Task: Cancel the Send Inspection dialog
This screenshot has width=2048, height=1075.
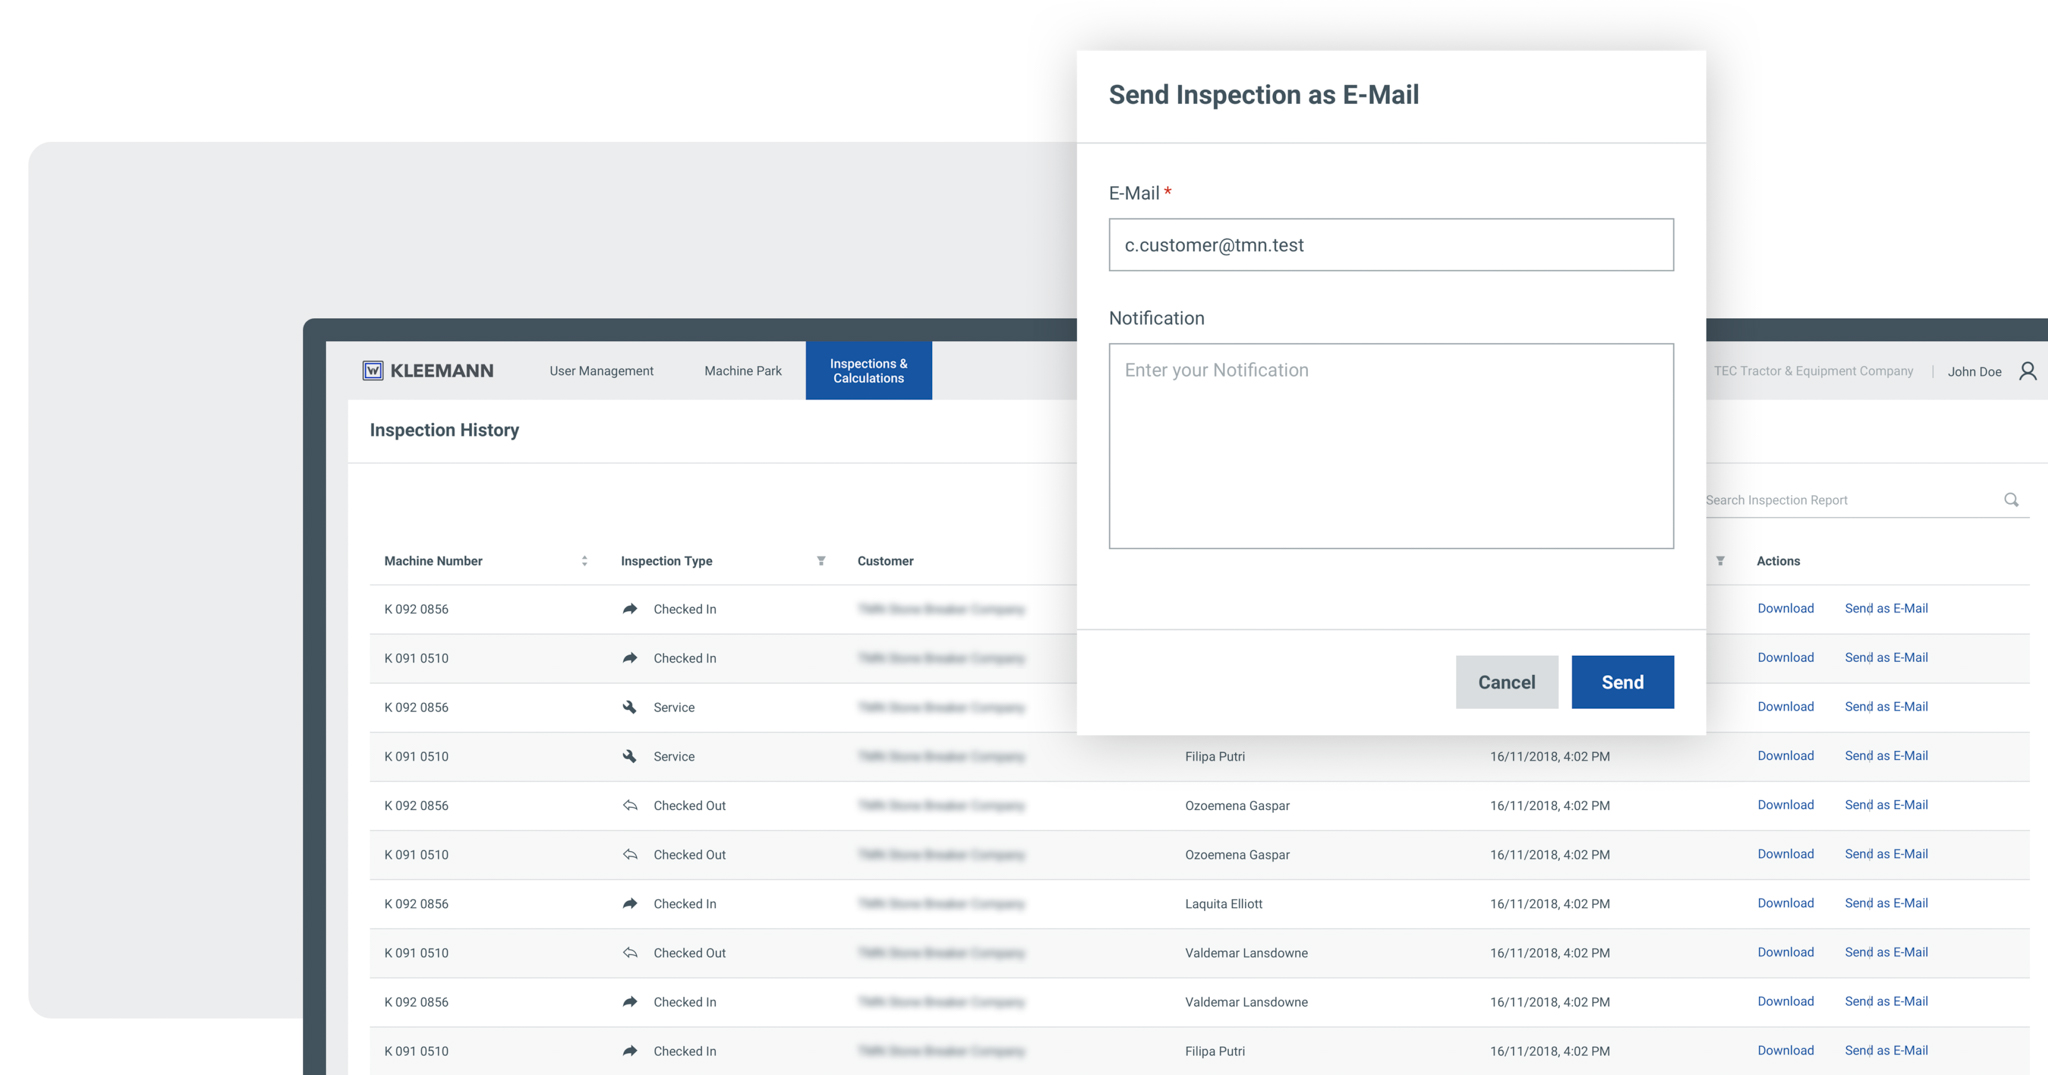Action: point(1506,682)
